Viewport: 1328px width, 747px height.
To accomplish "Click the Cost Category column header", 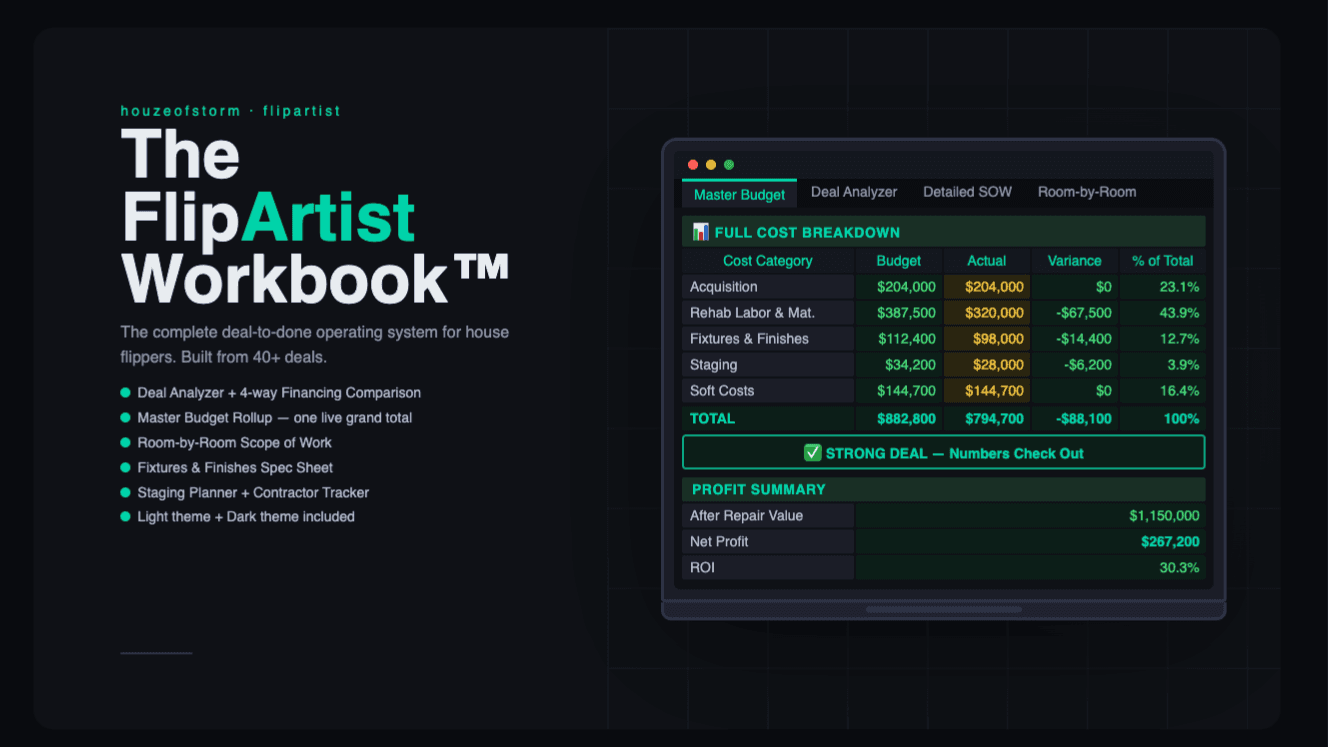I will click(x=768, y=261).
